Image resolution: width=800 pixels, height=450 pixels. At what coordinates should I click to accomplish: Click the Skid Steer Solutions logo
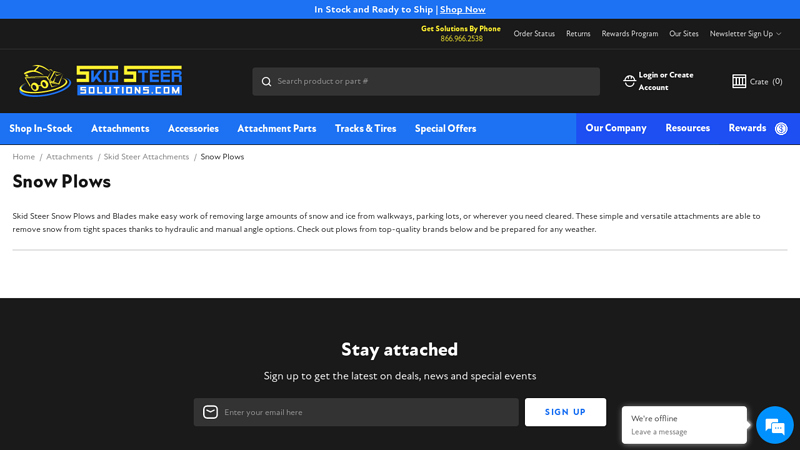tap(100, 81)
